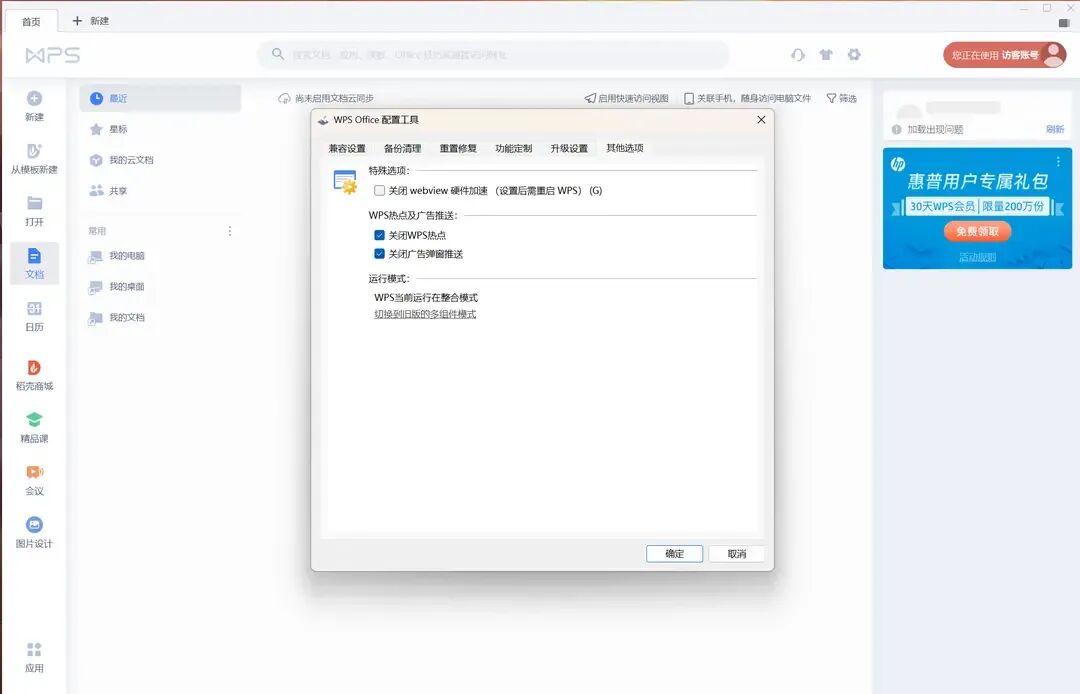Viewport: 1080px width, 694px height.
Task: Click the search input field
Action: tap(493, 54)
